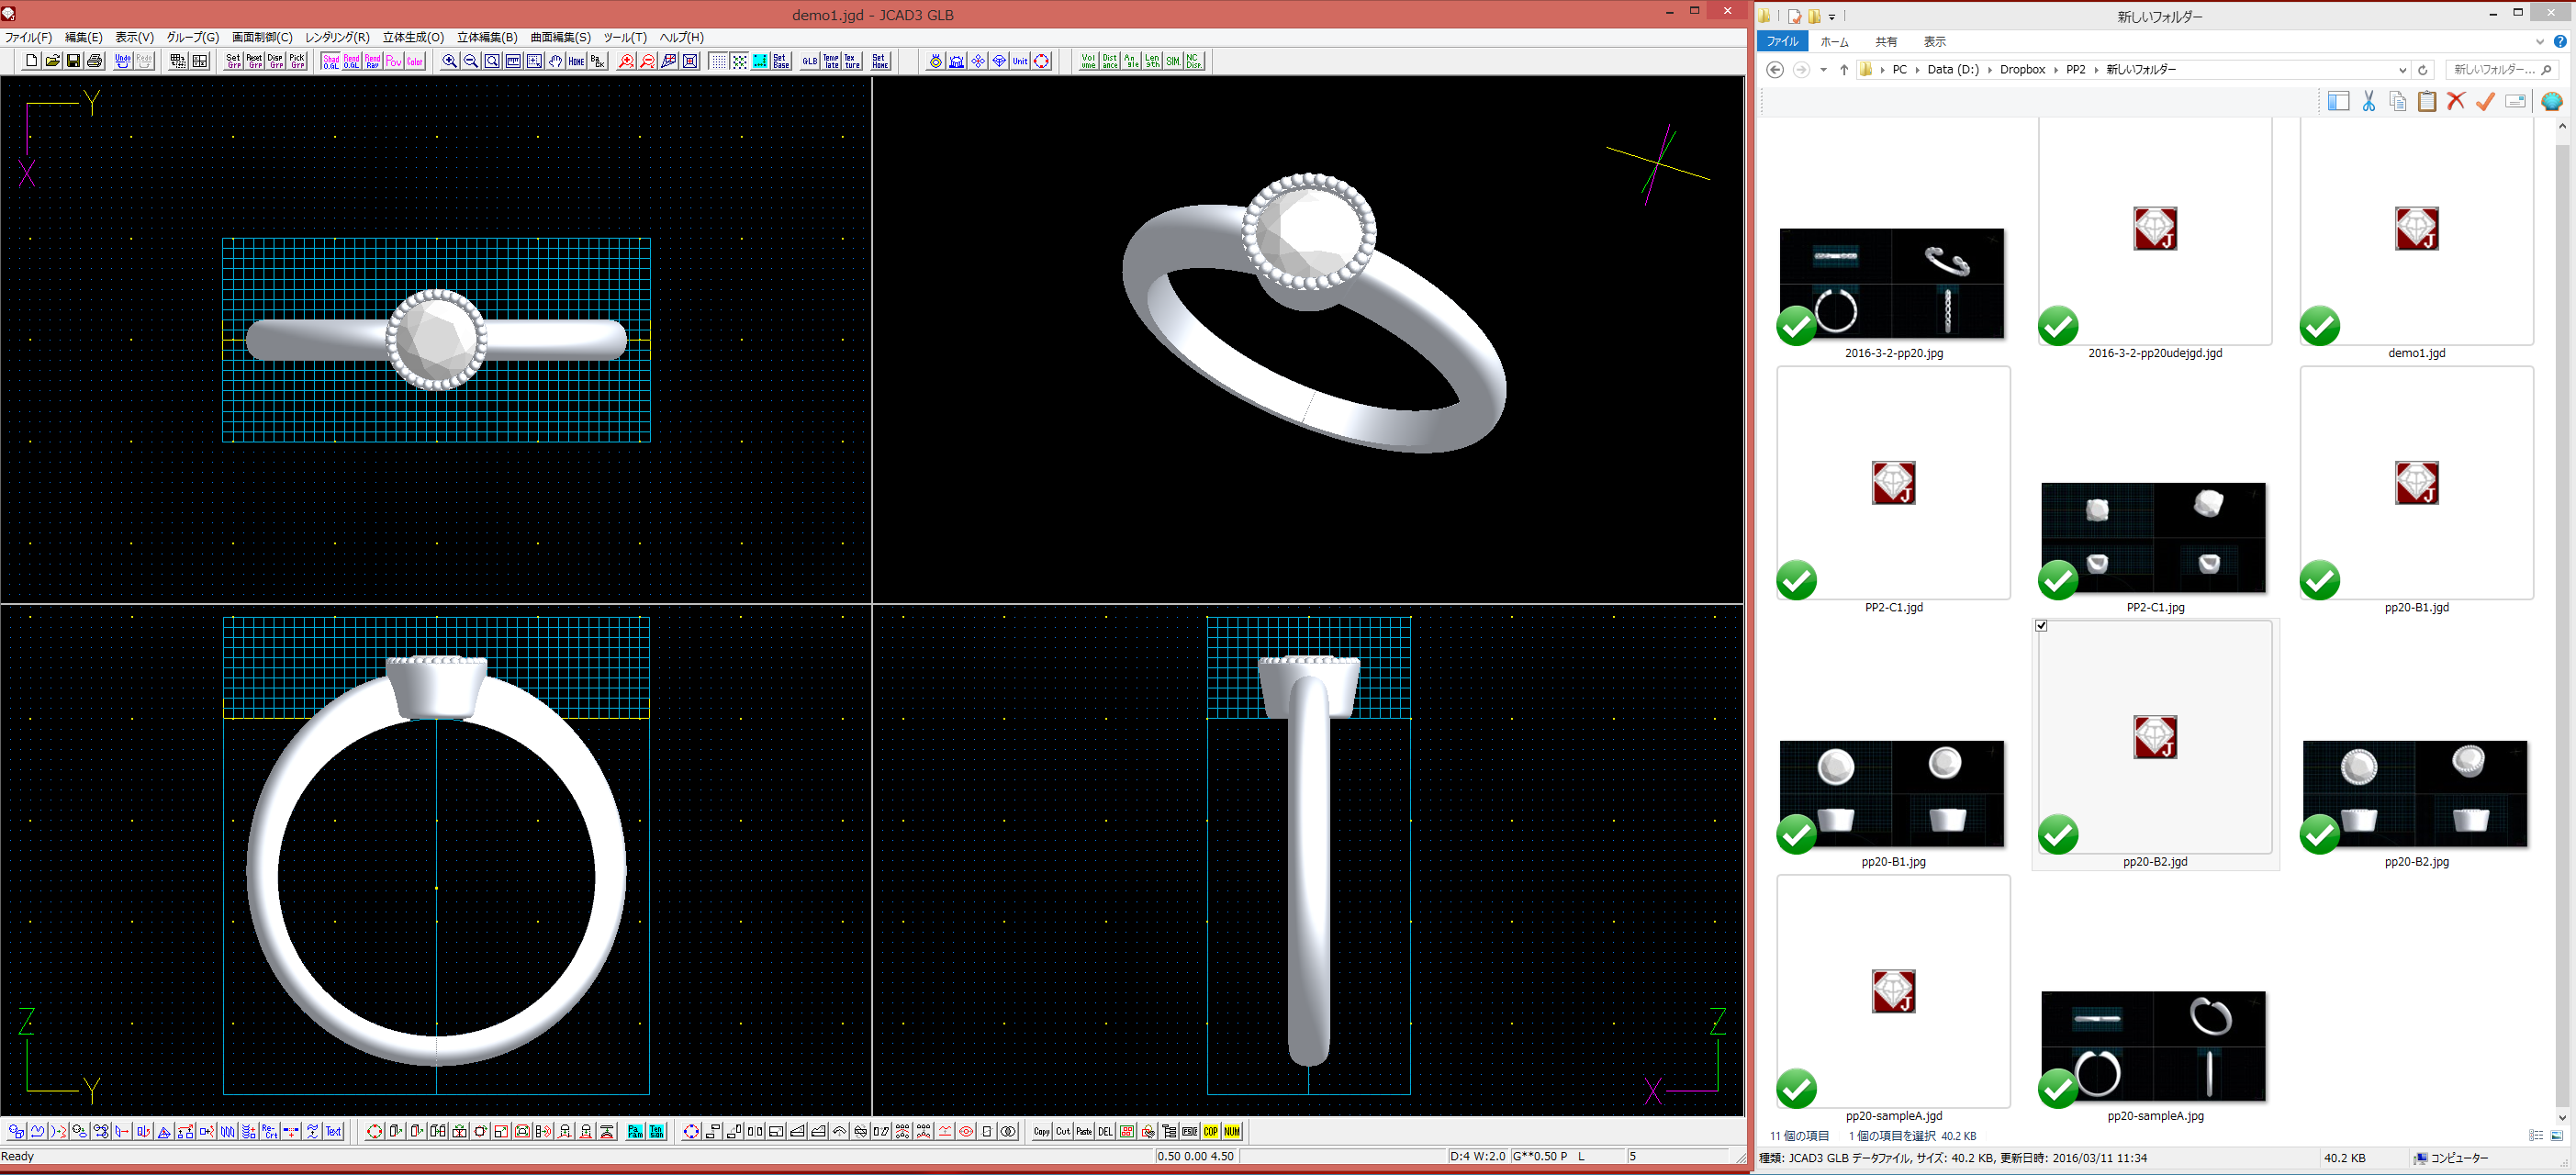Click the DEL button in bottom toolbar
This screenshot has width=2576, height=1175.
(x=1105, y=1131)
